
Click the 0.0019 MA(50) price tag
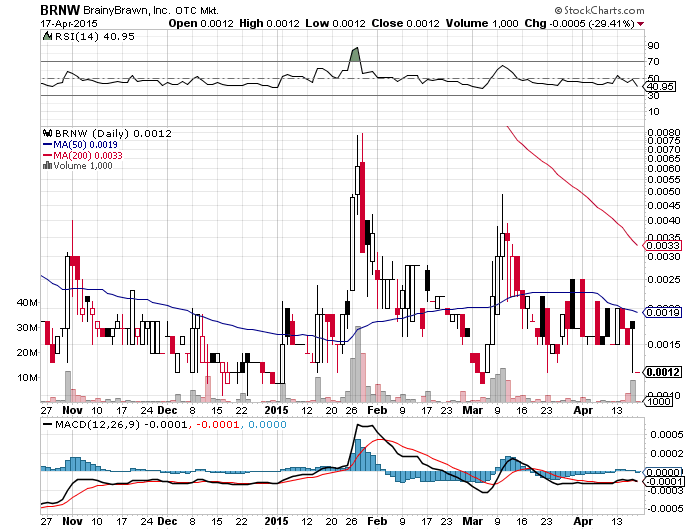coord(663,312)
